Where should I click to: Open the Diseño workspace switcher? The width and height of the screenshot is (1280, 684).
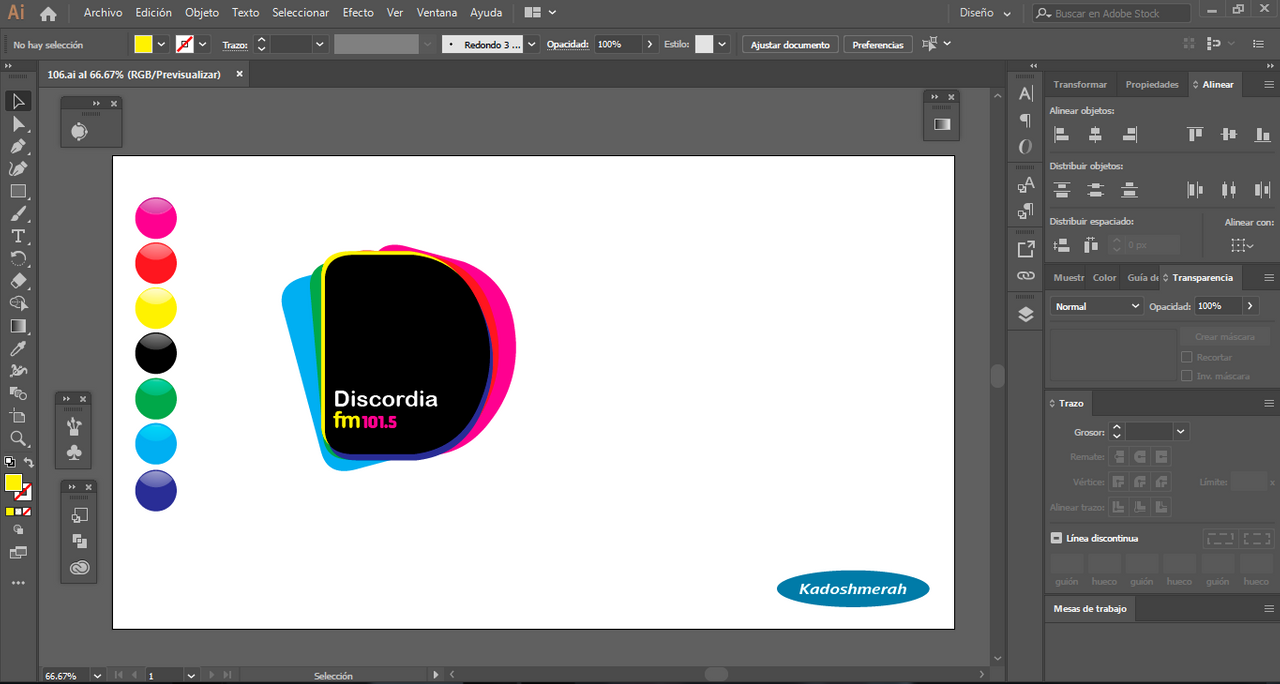pyautogui.click(x=986, y=13)
